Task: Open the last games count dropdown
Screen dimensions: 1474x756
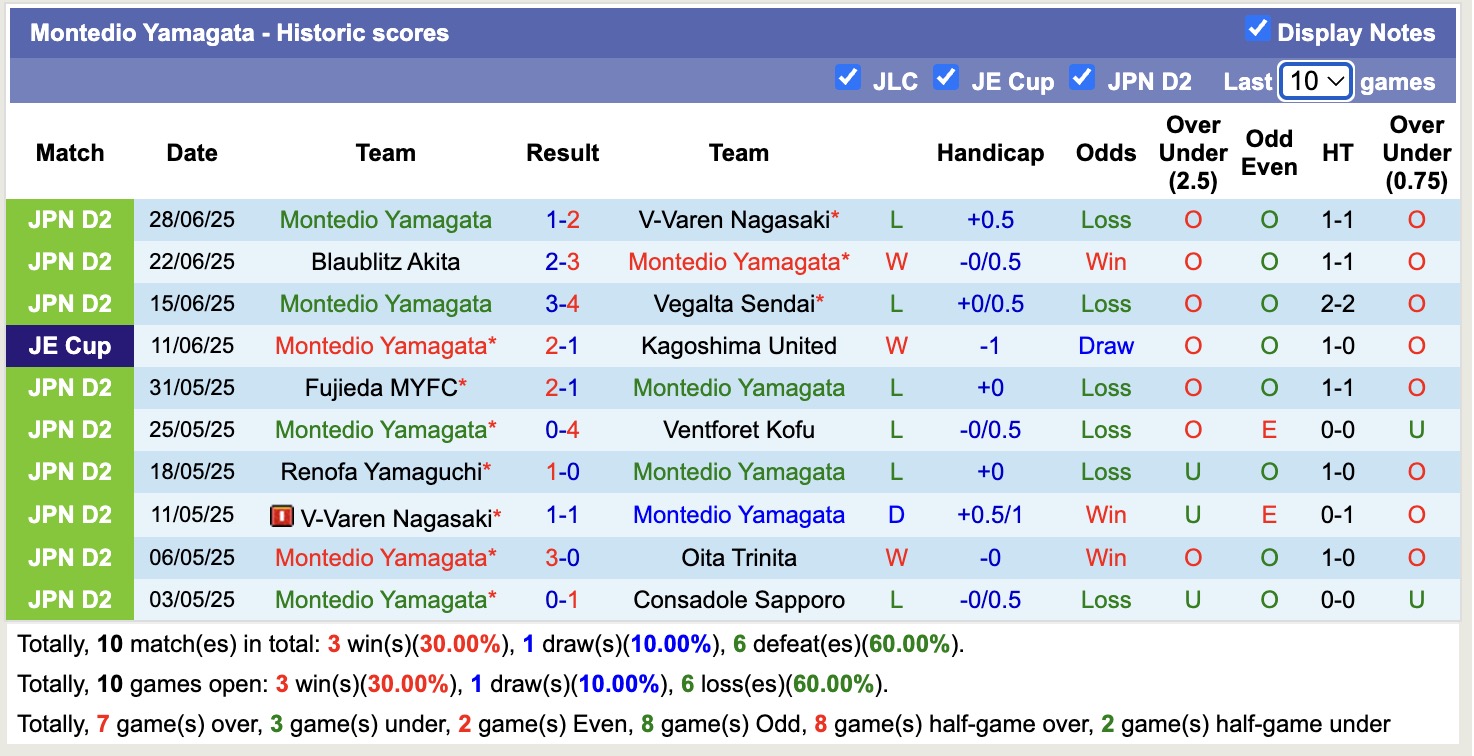Action: (x=1315, y=81)
